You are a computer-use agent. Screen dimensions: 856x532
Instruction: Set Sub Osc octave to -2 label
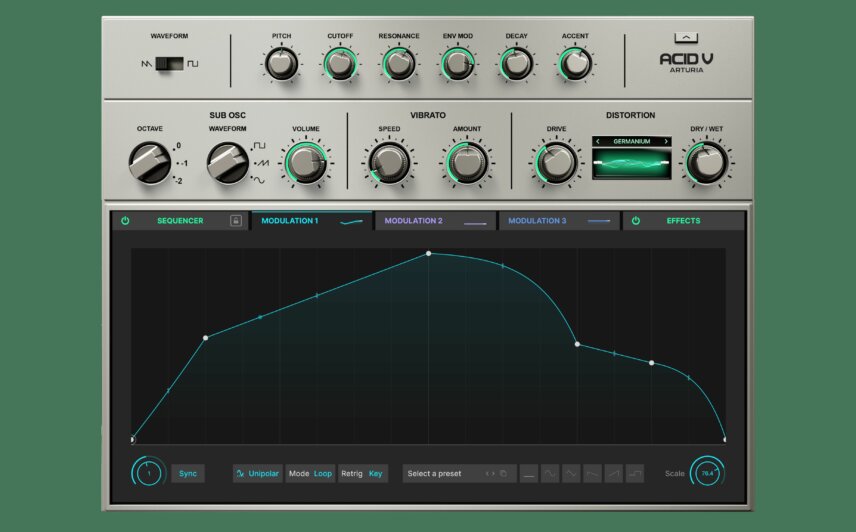pyautogui.click(x=179, y=181)
